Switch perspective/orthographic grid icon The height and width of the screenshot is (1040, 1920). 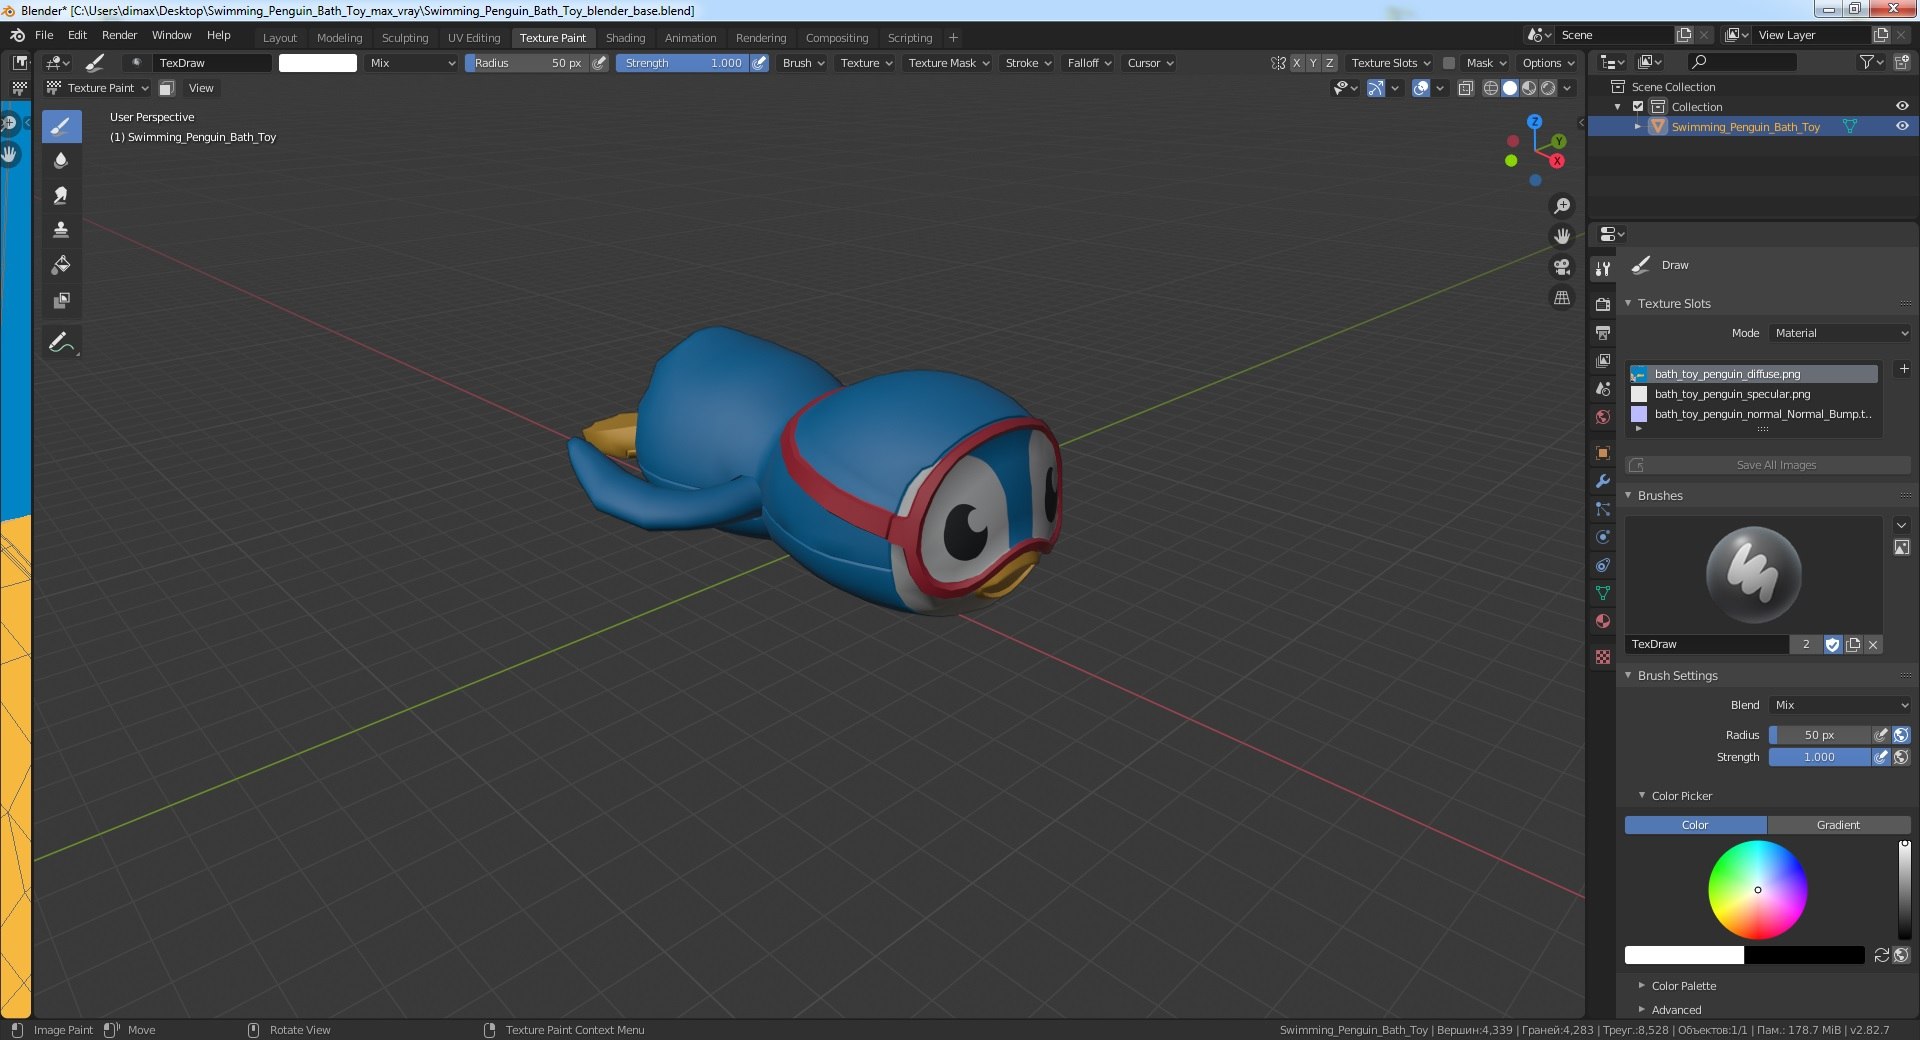point(1562,298)
